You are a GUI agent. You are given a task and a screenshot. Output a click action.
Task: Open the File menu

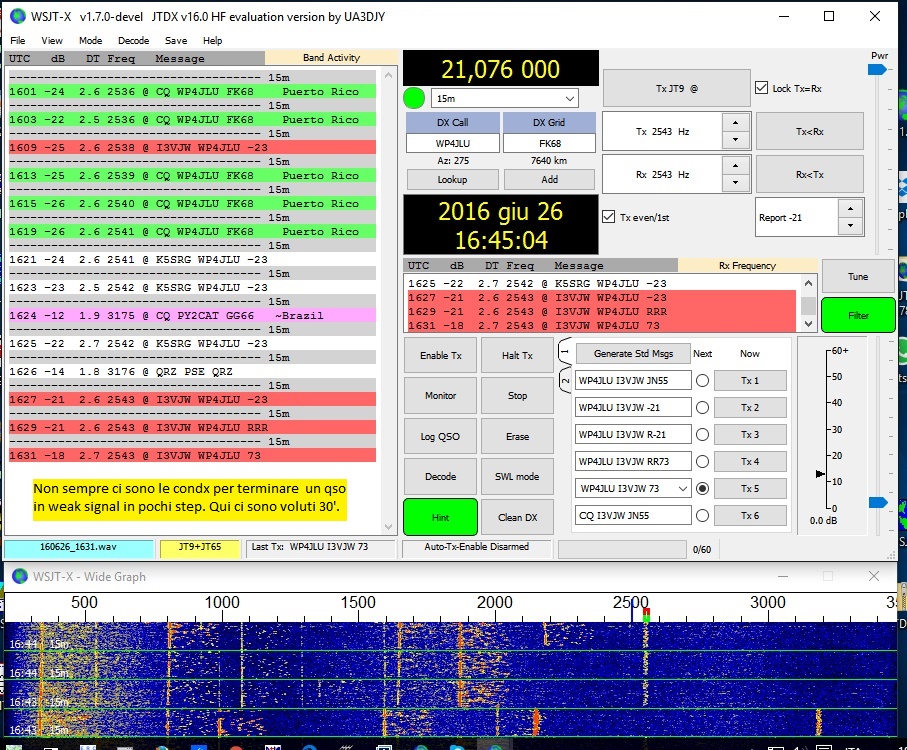[18, 40]
